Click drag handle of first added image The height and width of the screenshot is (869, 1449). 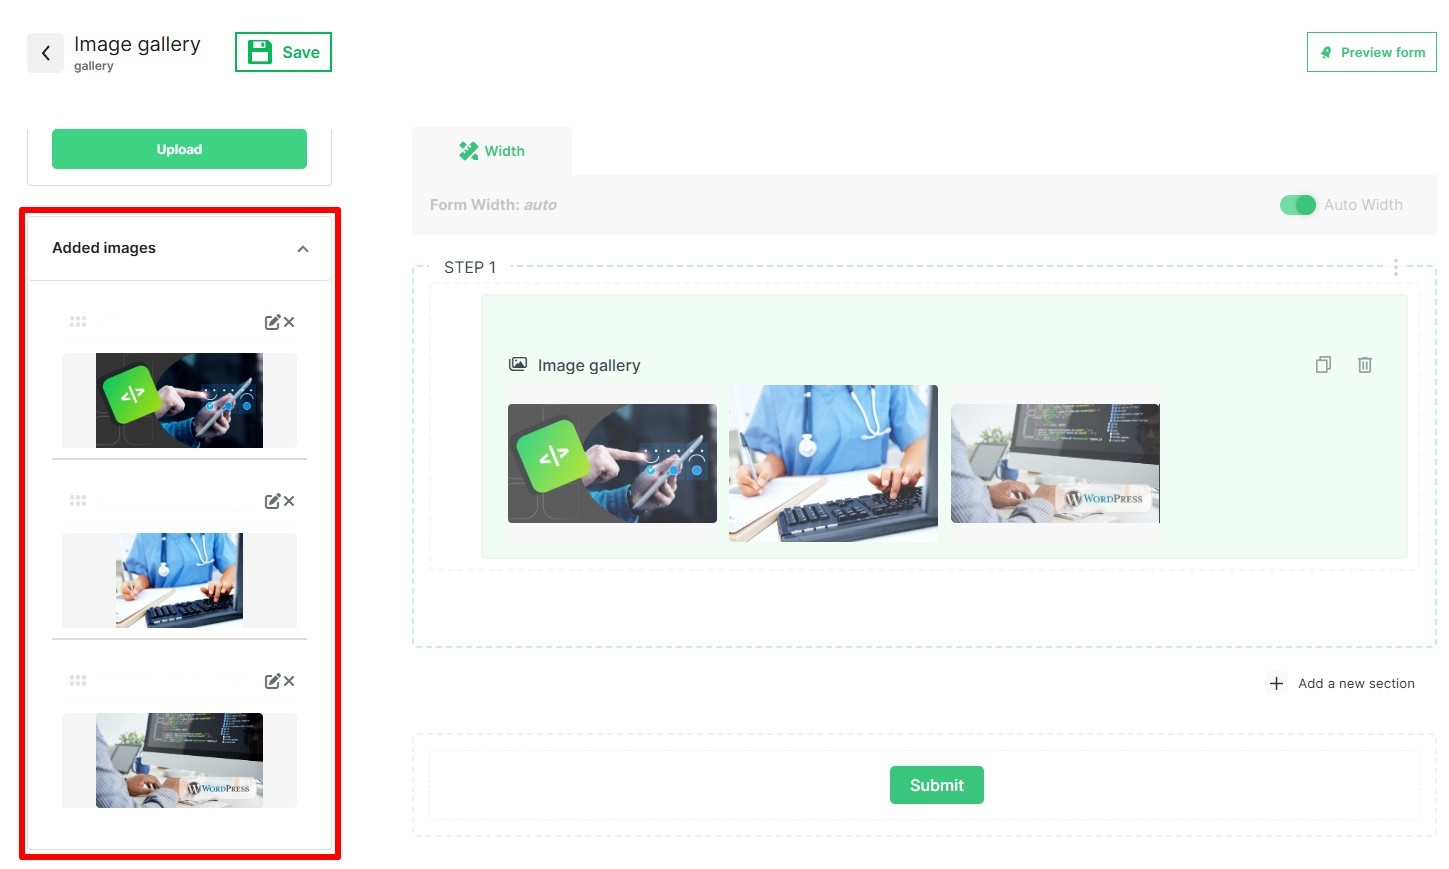point(78,322)
